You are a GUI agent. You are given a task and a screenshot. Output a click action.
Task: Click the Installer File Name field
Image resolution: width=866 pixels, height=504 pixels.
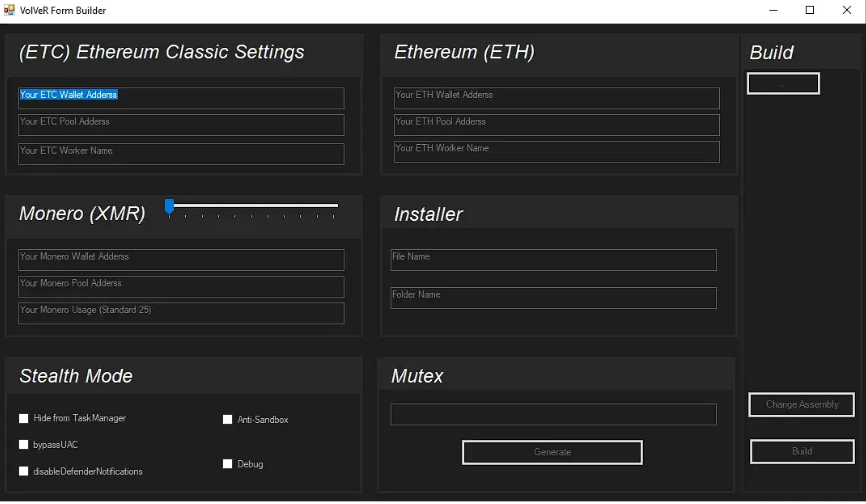point(553,259)
